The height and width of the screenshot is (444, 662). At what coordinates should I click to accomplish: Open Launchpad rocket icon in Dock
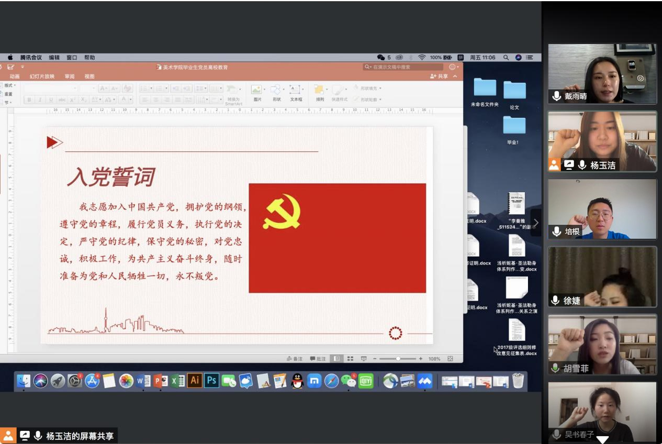(x=58, y=381)
